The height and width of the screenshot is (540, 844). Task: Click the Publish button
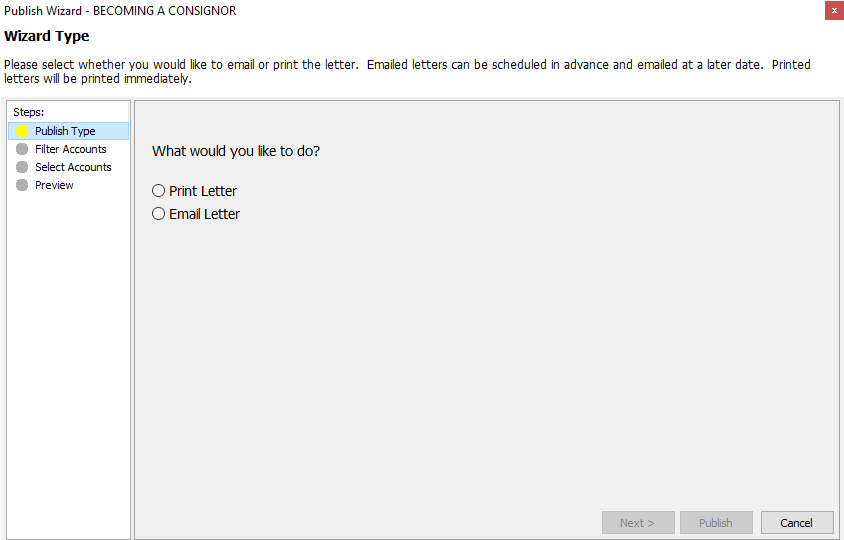[716, 523]
